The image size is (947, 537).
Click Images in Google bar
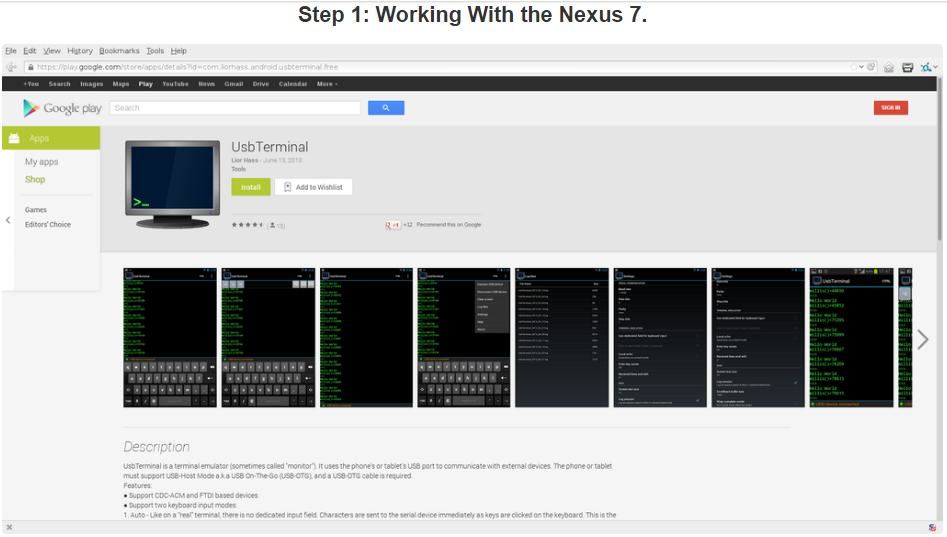[x=91, y=84]
